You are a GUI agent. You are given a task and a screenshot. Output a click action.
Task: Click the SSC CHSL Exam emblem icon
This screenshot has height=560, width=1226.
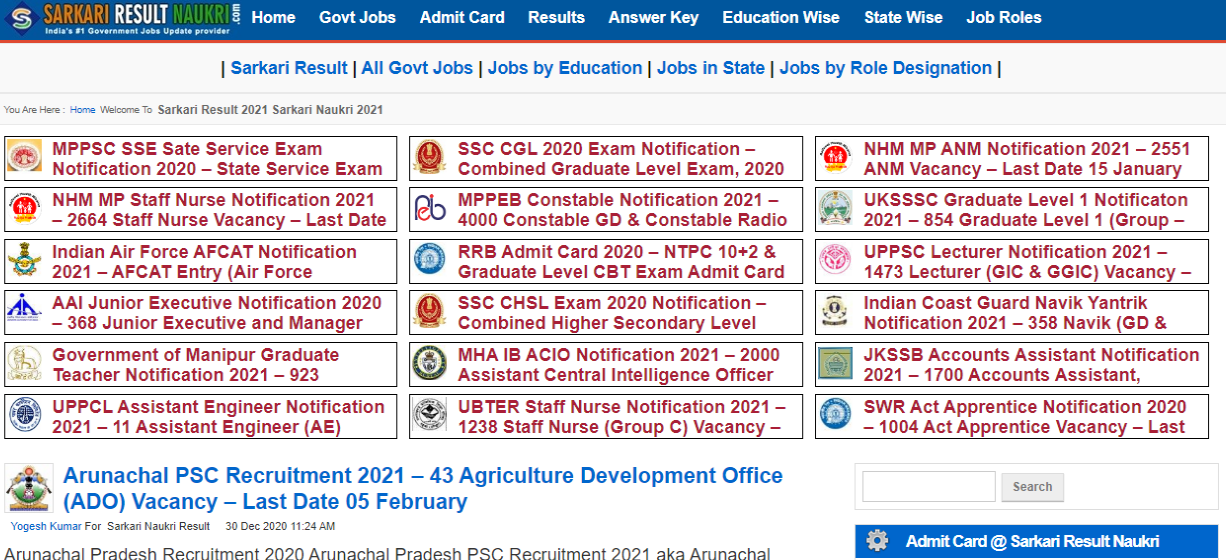430,312
